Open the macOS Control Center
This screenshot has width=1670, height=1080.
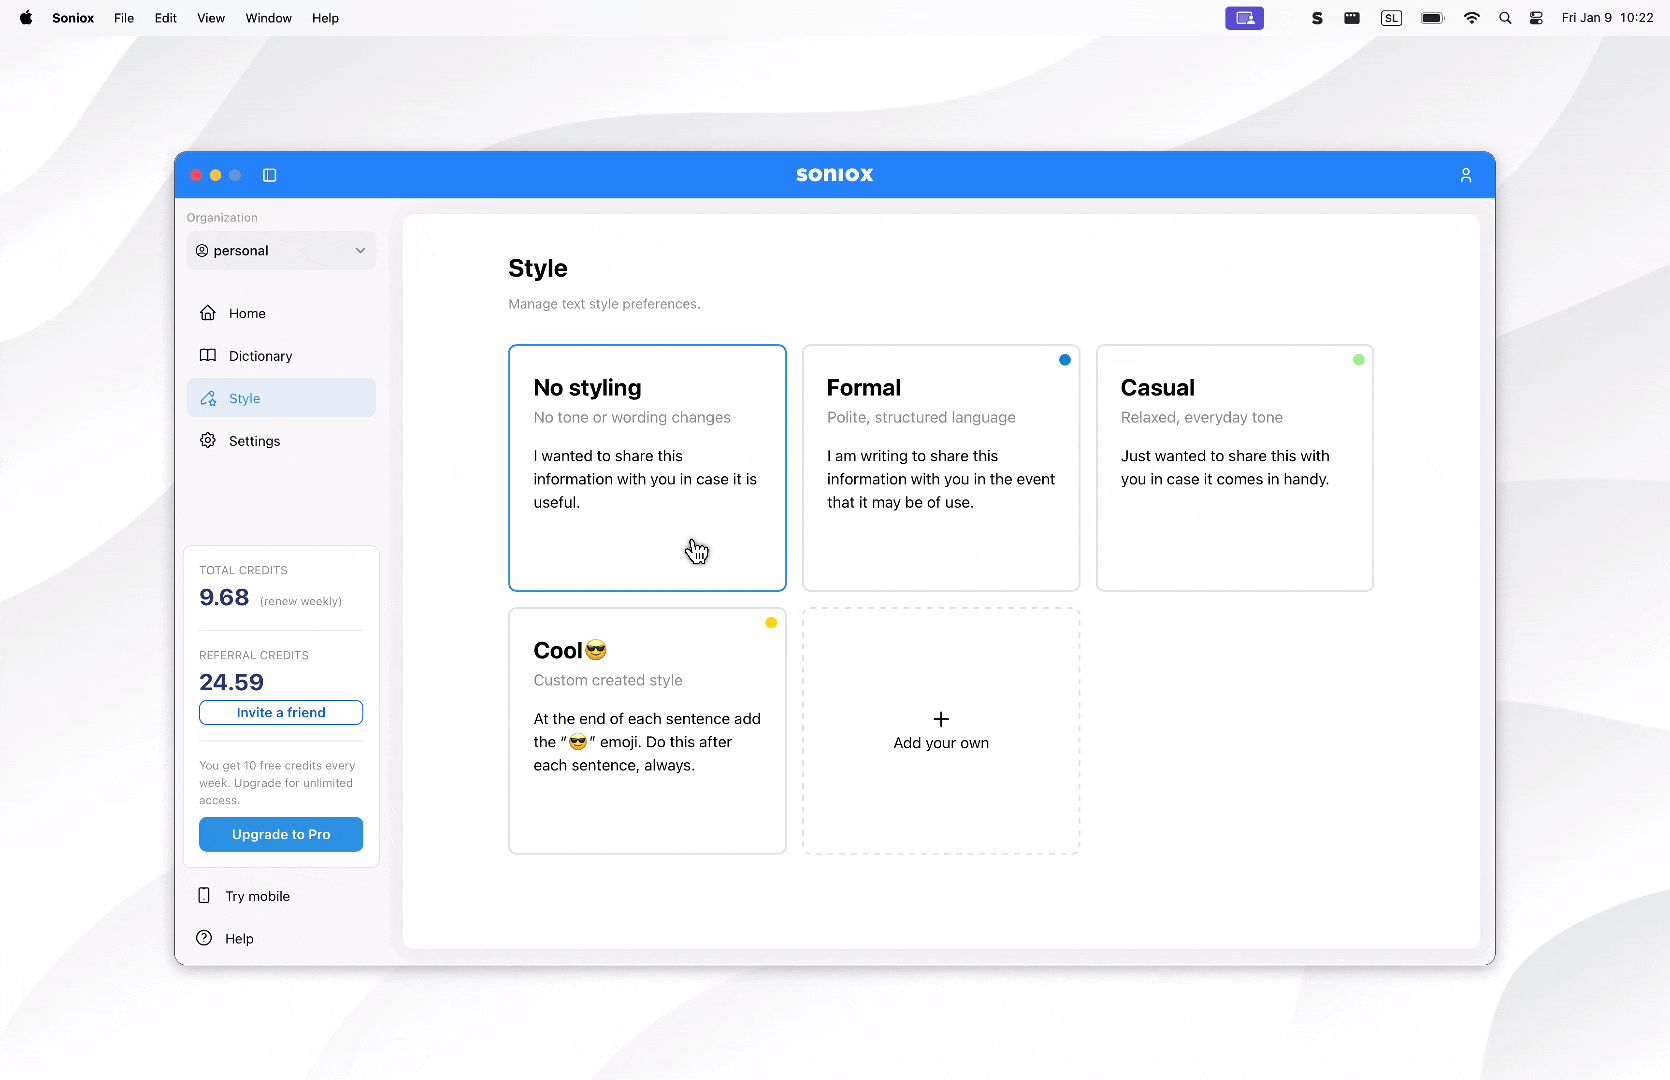tap(1536, 18)
